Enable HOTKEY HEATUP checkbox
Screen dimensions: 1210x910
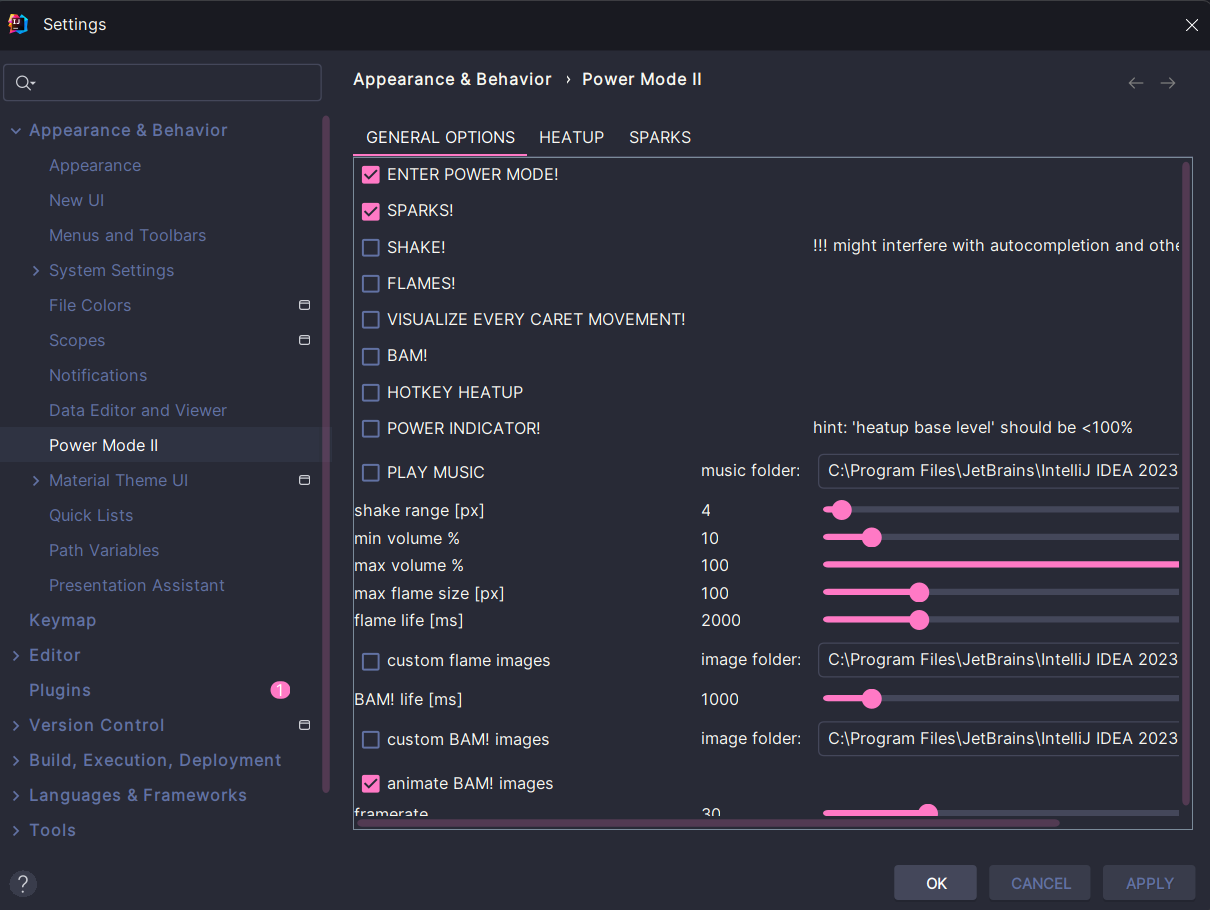point(371,393)
